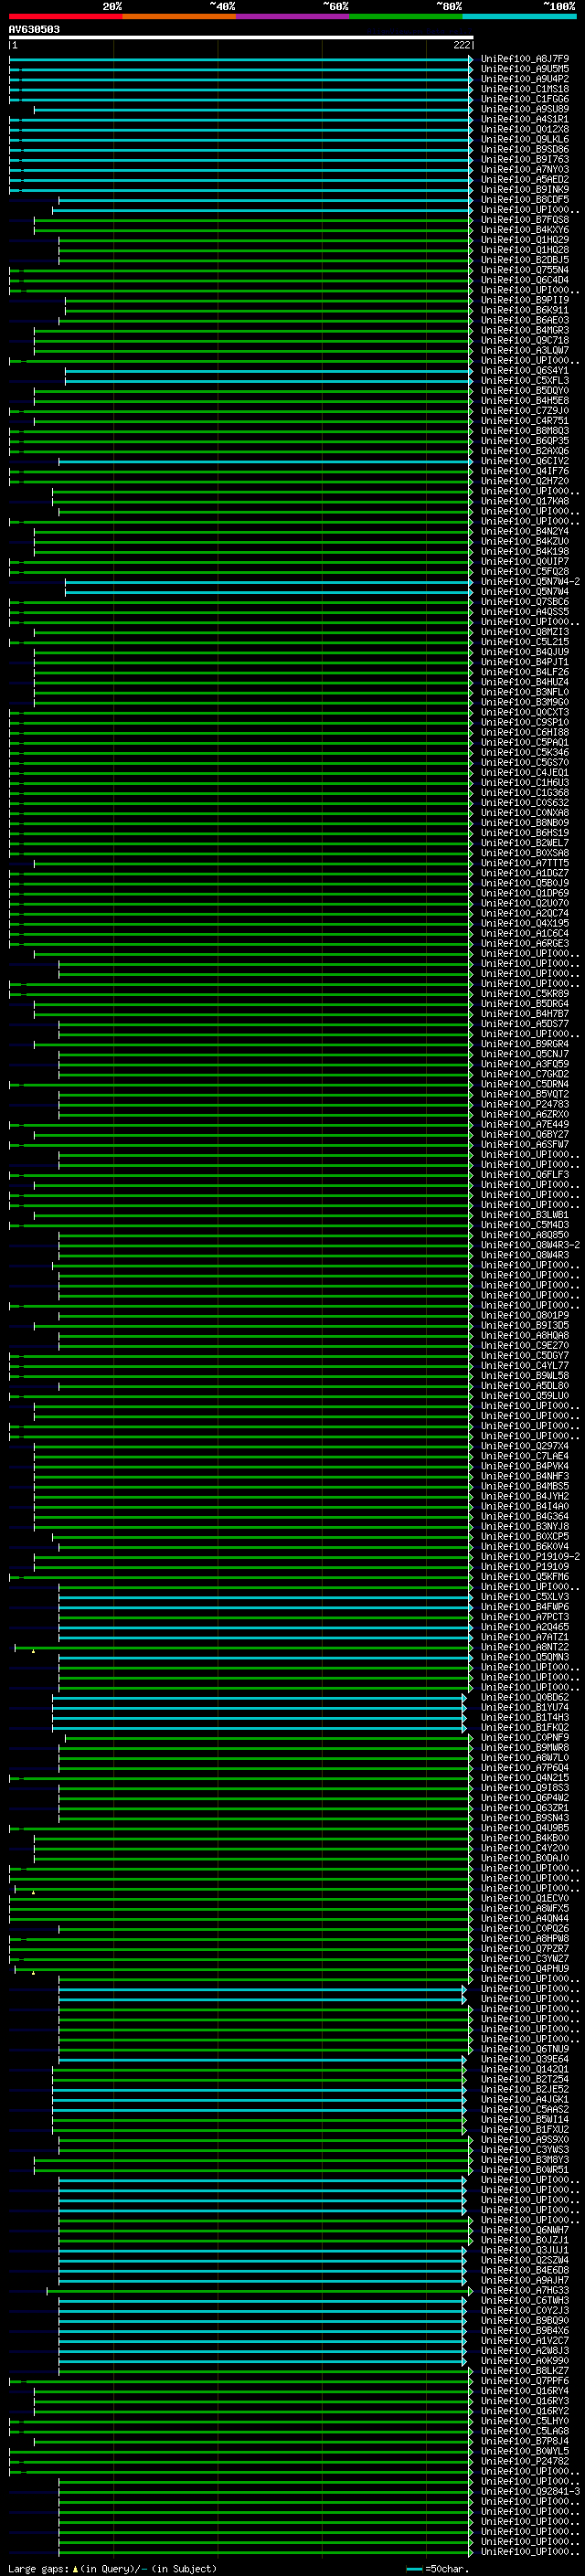Select the label UniRef100_B5DRG4
Screen dimensions: 585x2576
coord(525,1003)
